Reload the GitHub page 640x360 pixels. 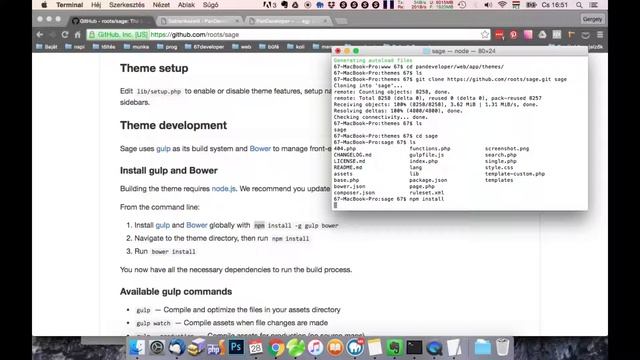(x=65, y=35)
